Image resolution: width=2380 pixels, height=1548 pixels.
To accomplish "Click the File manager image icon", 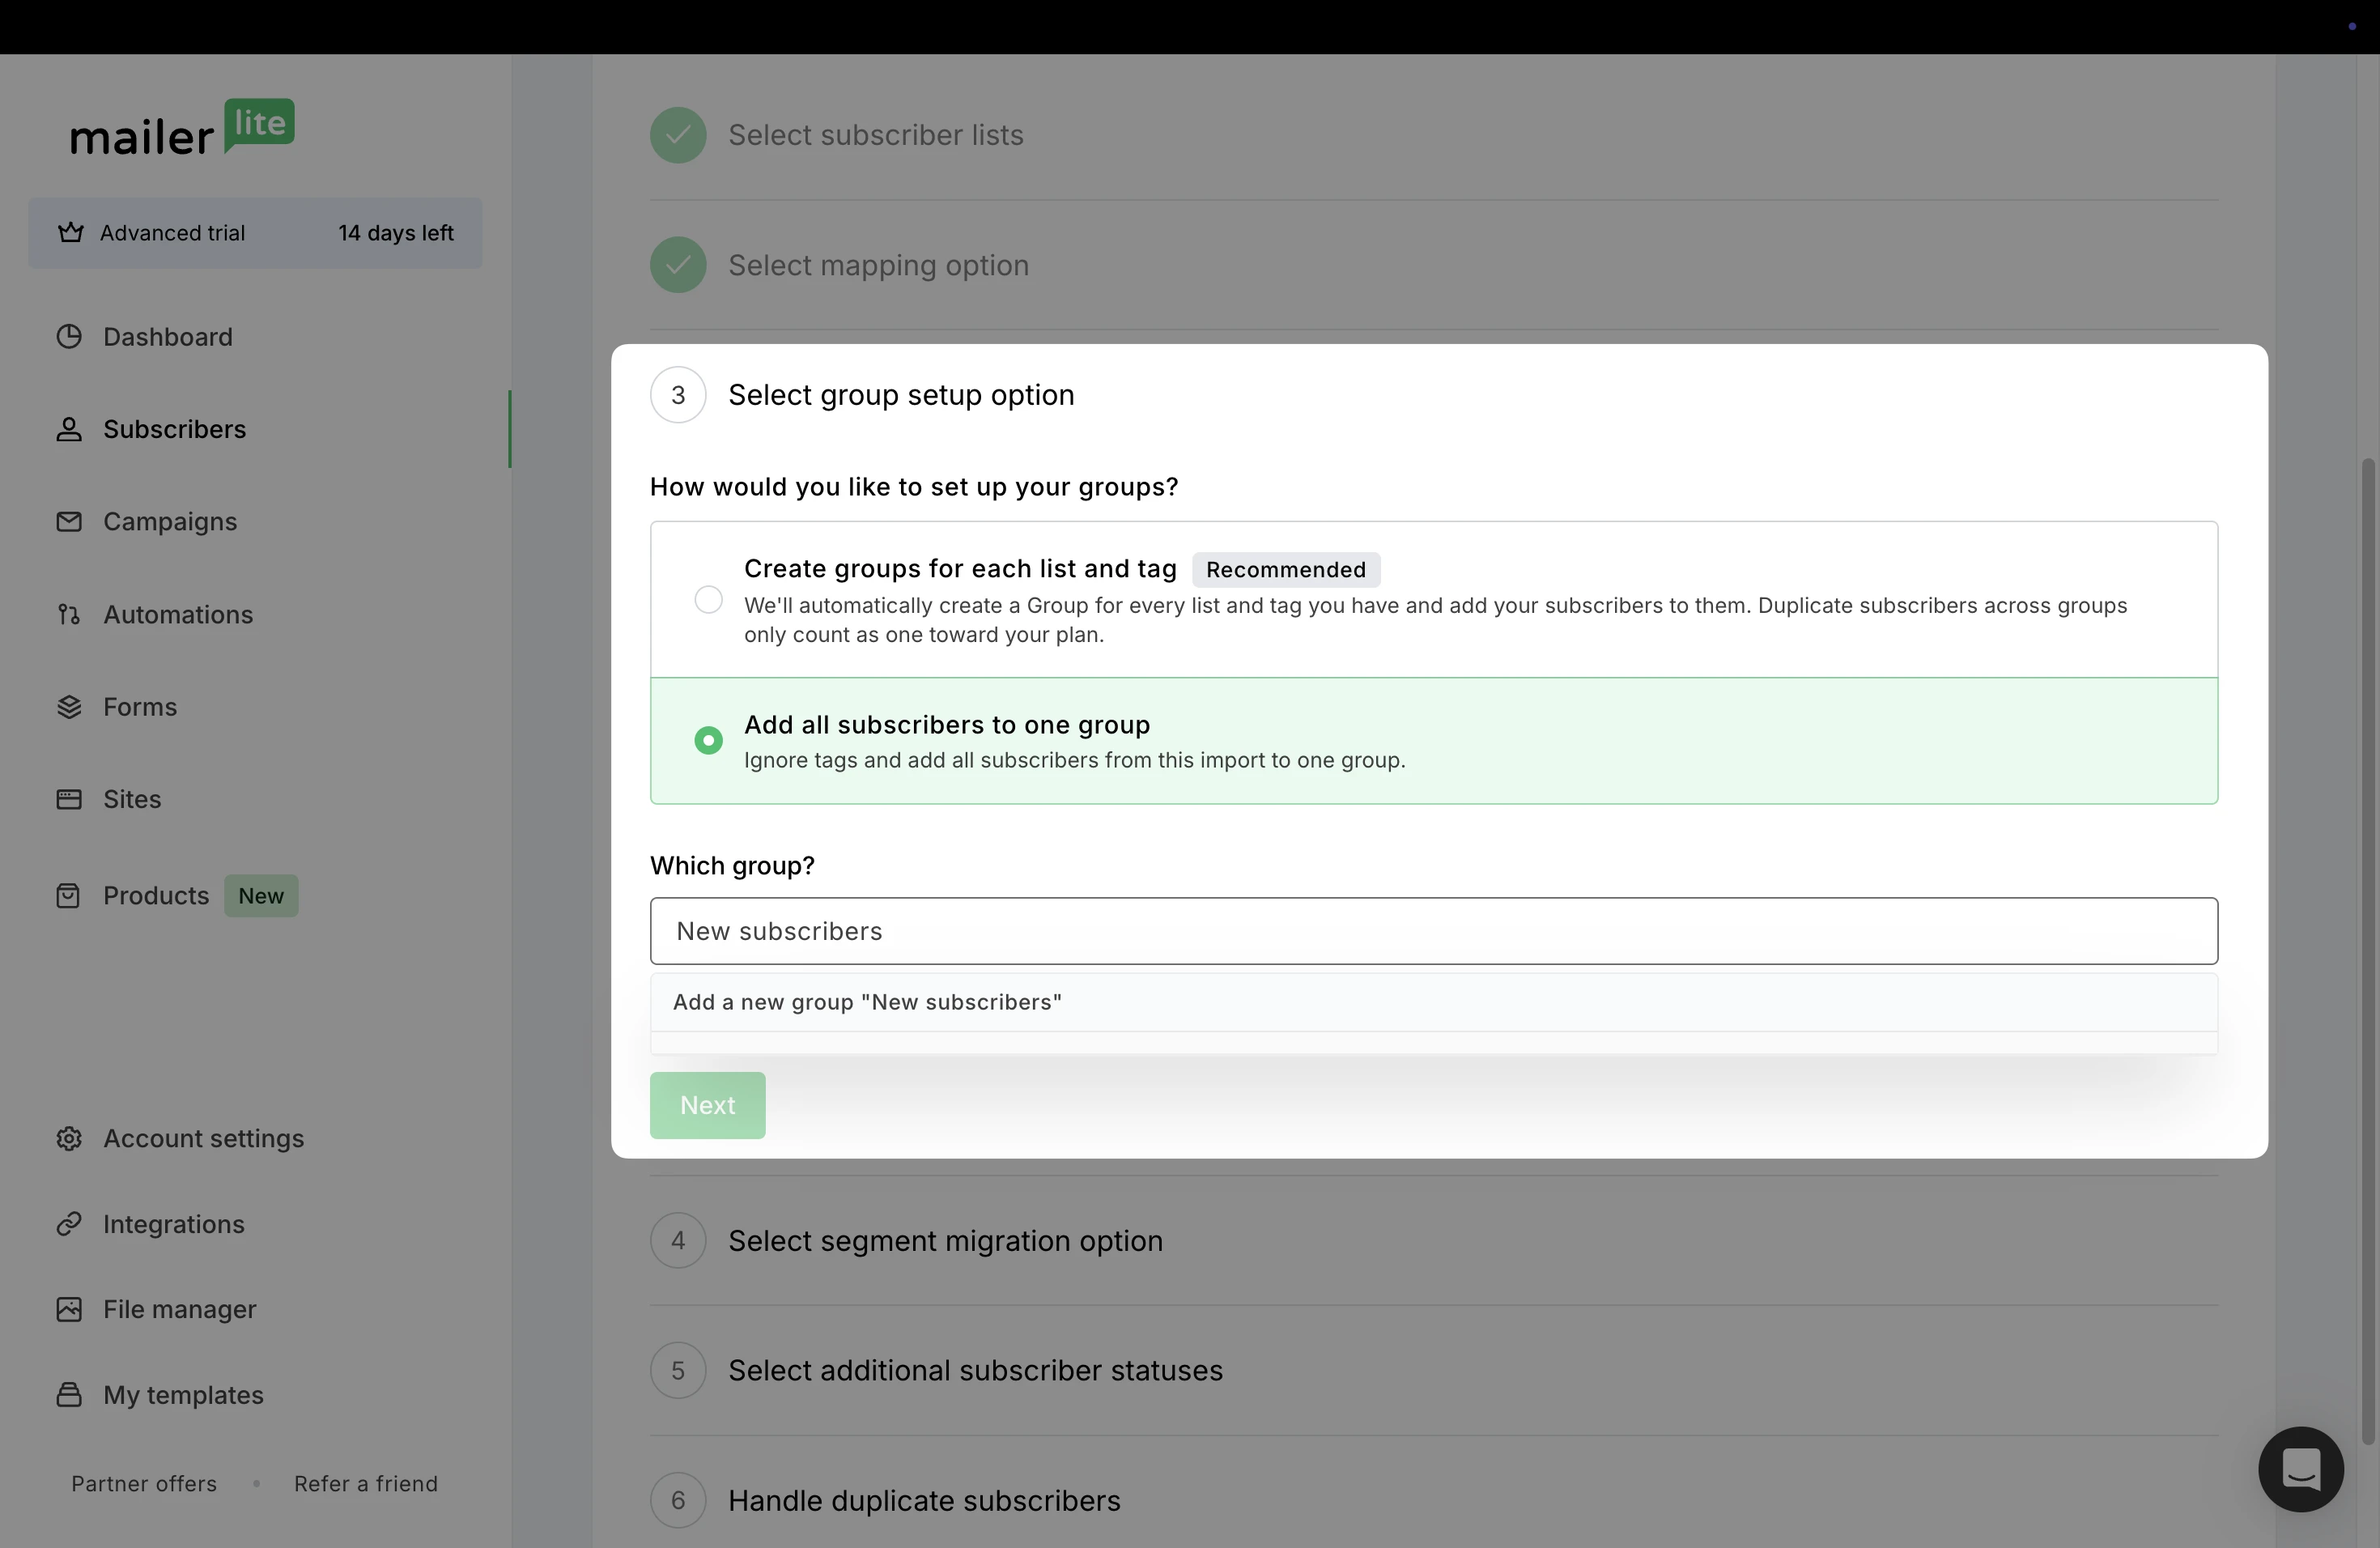I will [69, 1310].
